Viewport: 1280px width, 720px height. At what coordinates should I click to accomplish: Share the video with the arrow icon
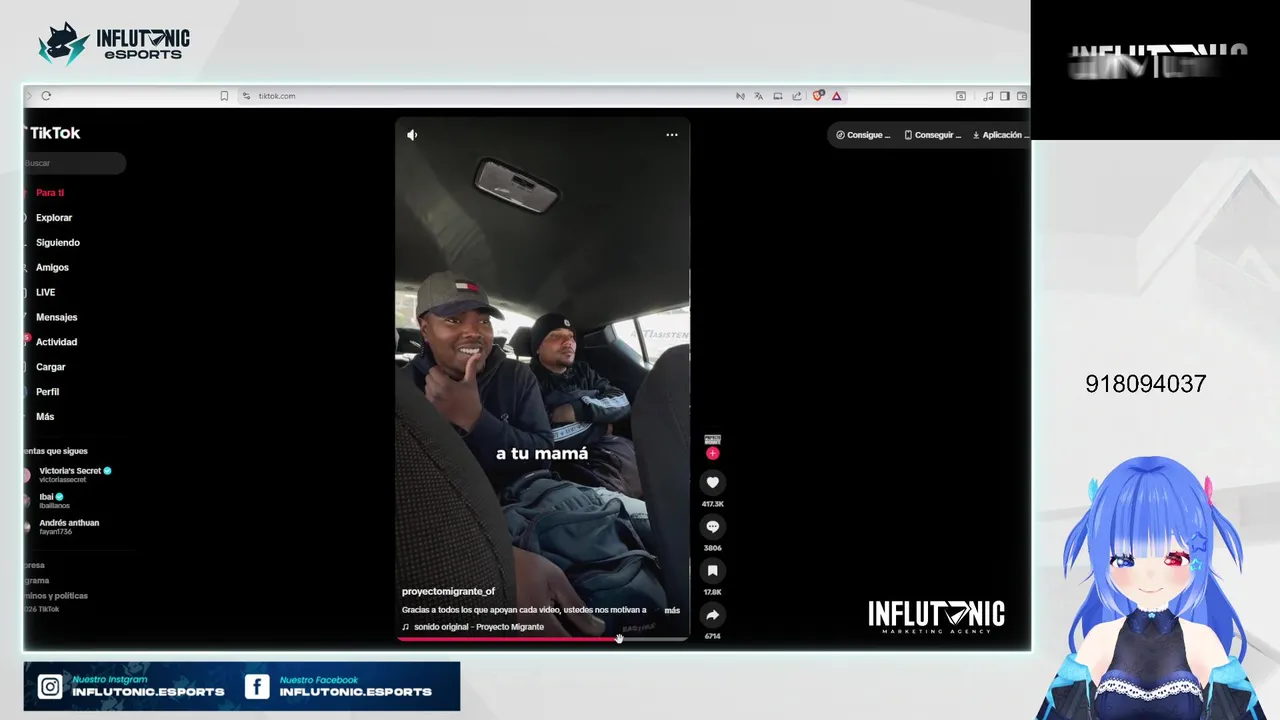[713, 615]
